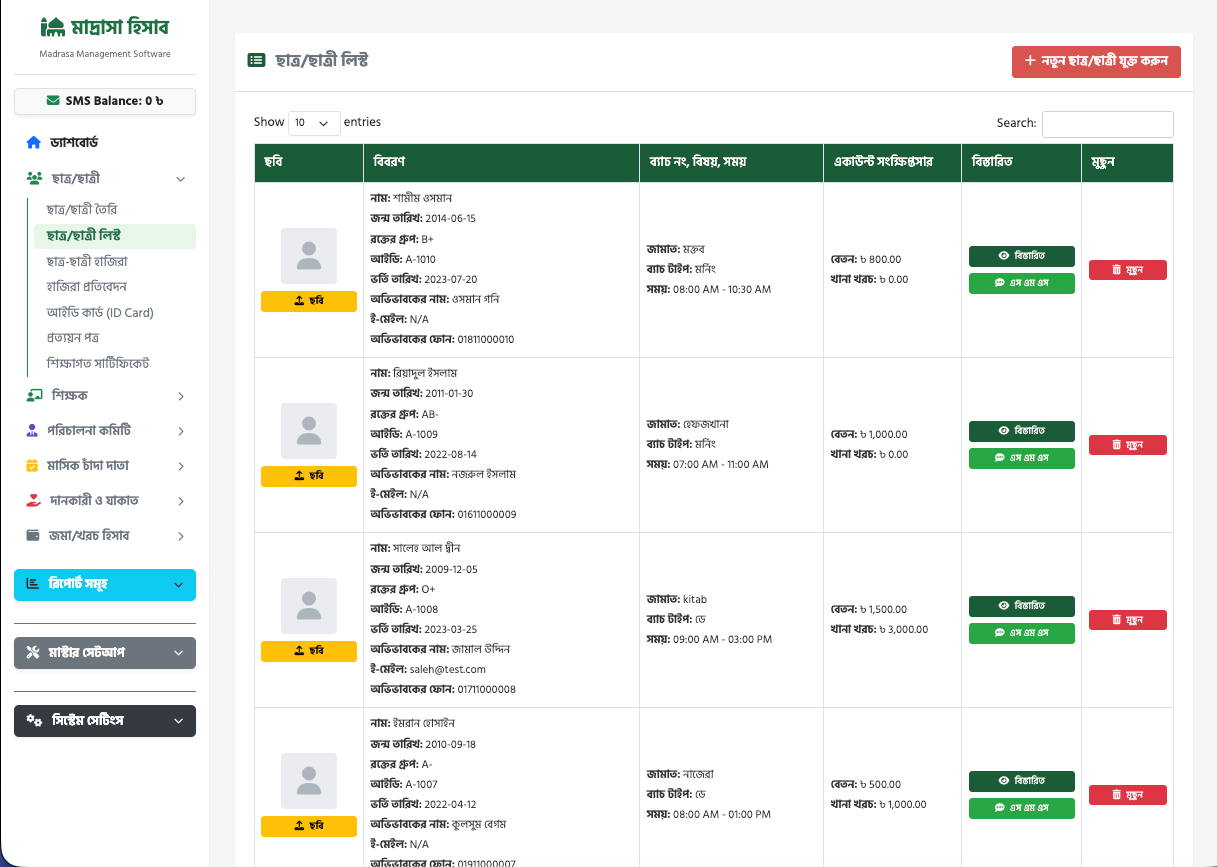Image resolution: width=1217 pixels, height=867 pixels.
Task: Click the email saleh@test.com
Action: [x=448, y=669]
